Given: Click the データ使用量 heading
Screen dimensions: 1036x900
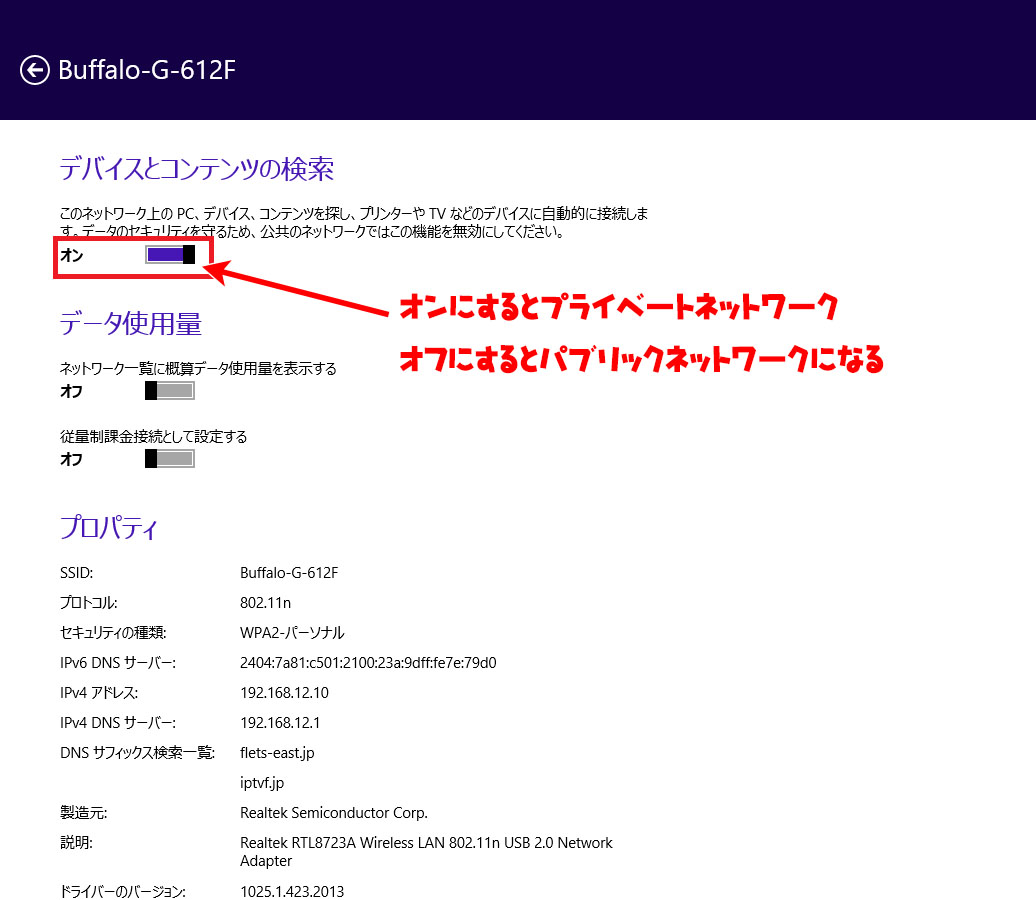Looking at the screenshot, I should point(131,324).
